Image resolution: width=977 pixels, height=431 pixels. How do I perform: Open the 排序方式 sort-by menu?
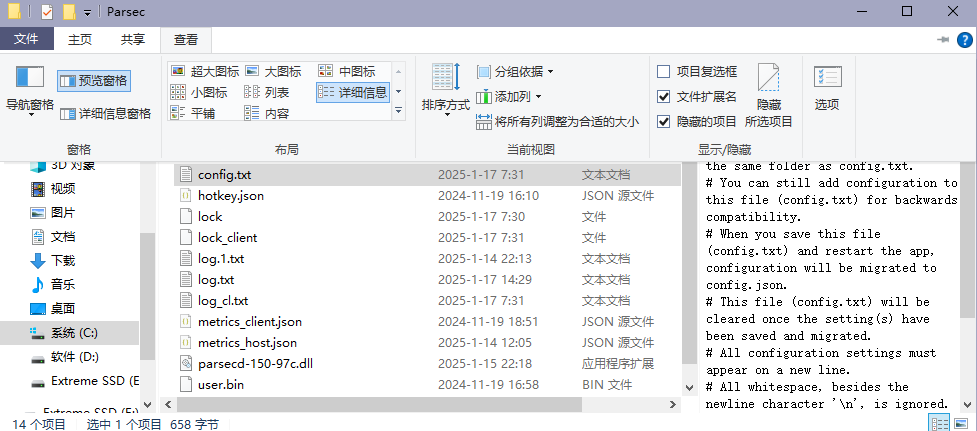tap(446, 88)
